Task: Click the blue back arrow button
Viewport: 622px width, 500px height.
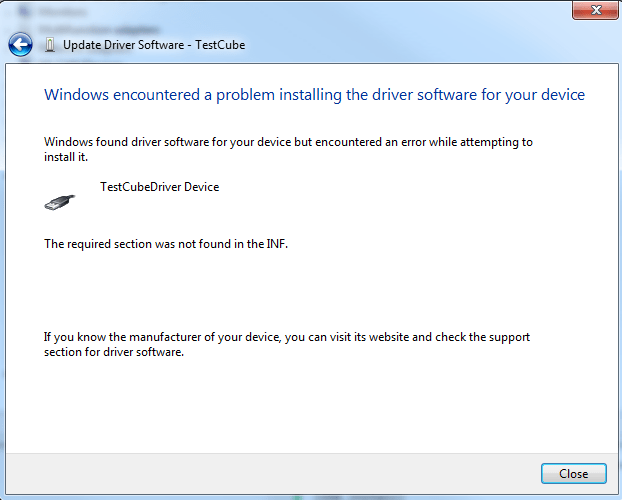Action: (x=20, y=44)
